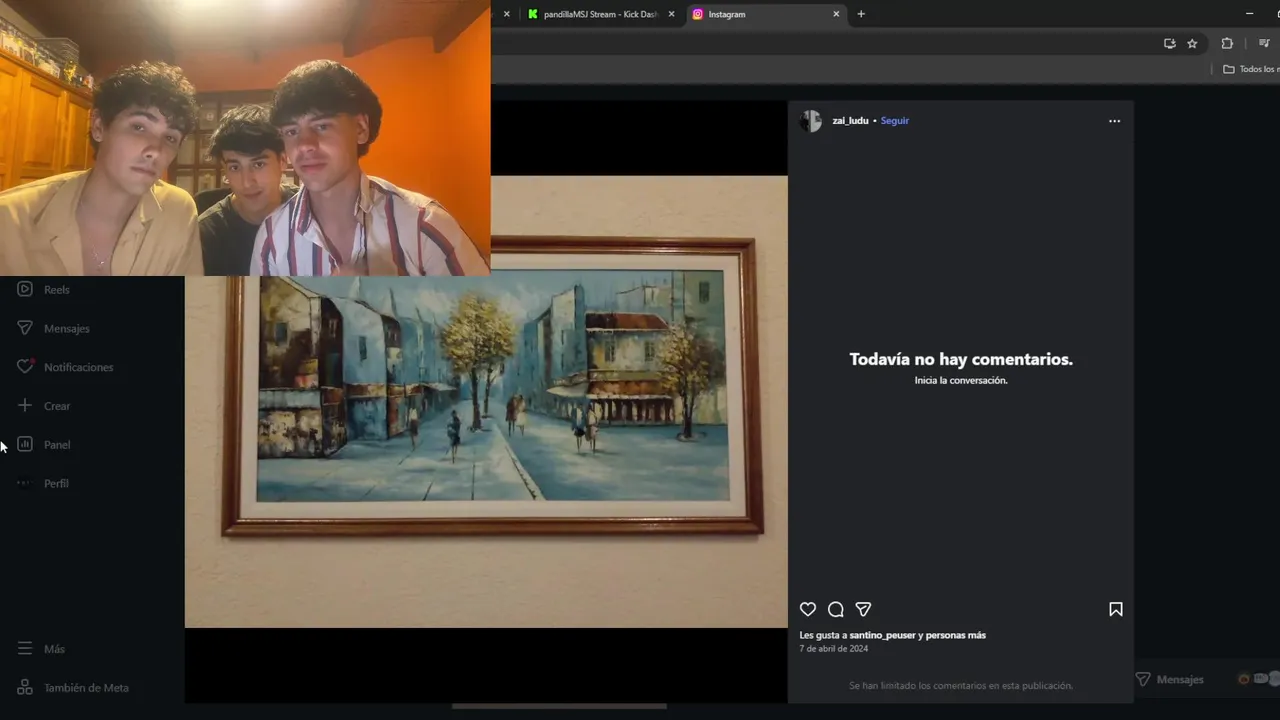The image size is (1280, 720).
Task: Click message avatars beside floating Mensajes
Action: [1259, 679]
